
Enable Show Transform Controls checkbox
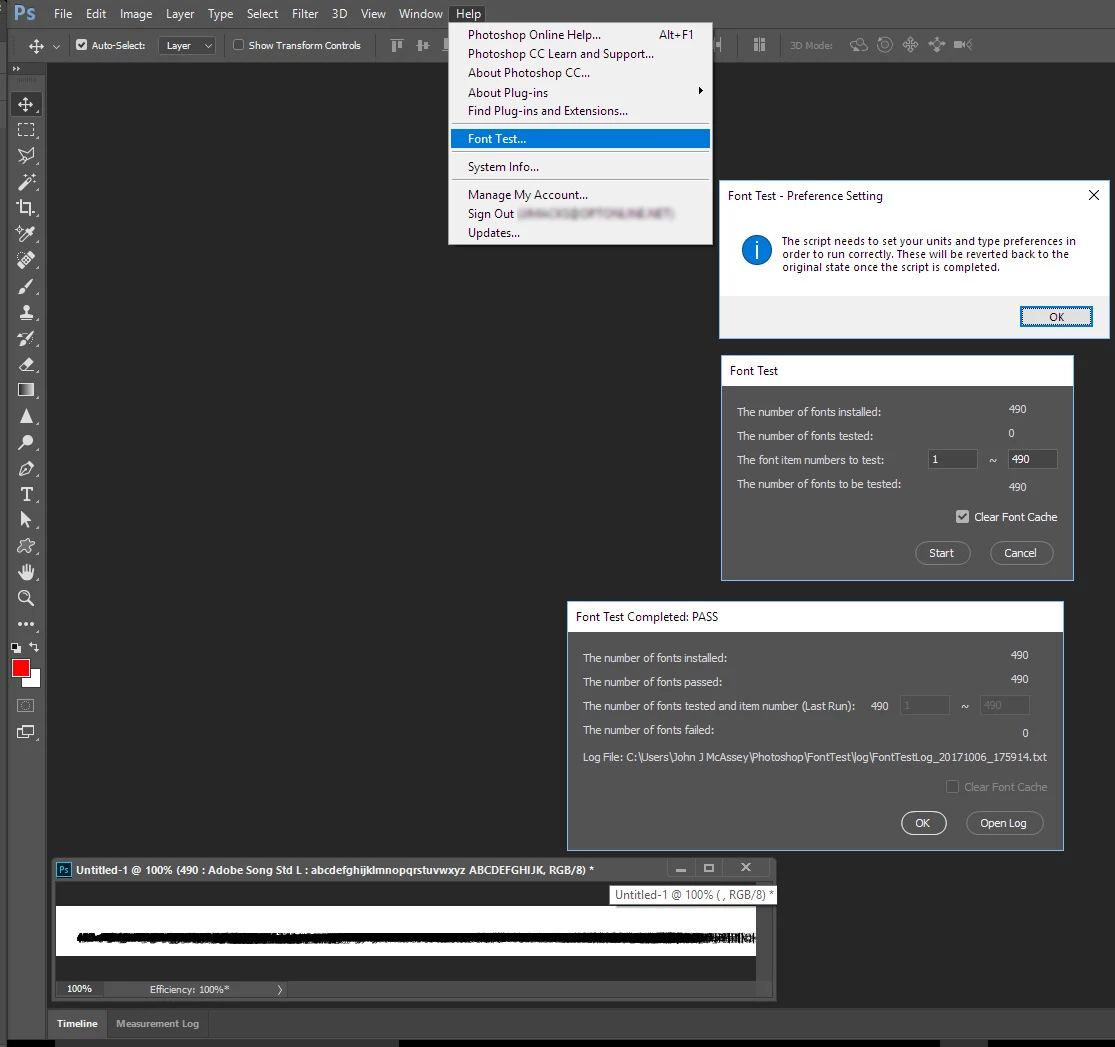click(239, 45)
